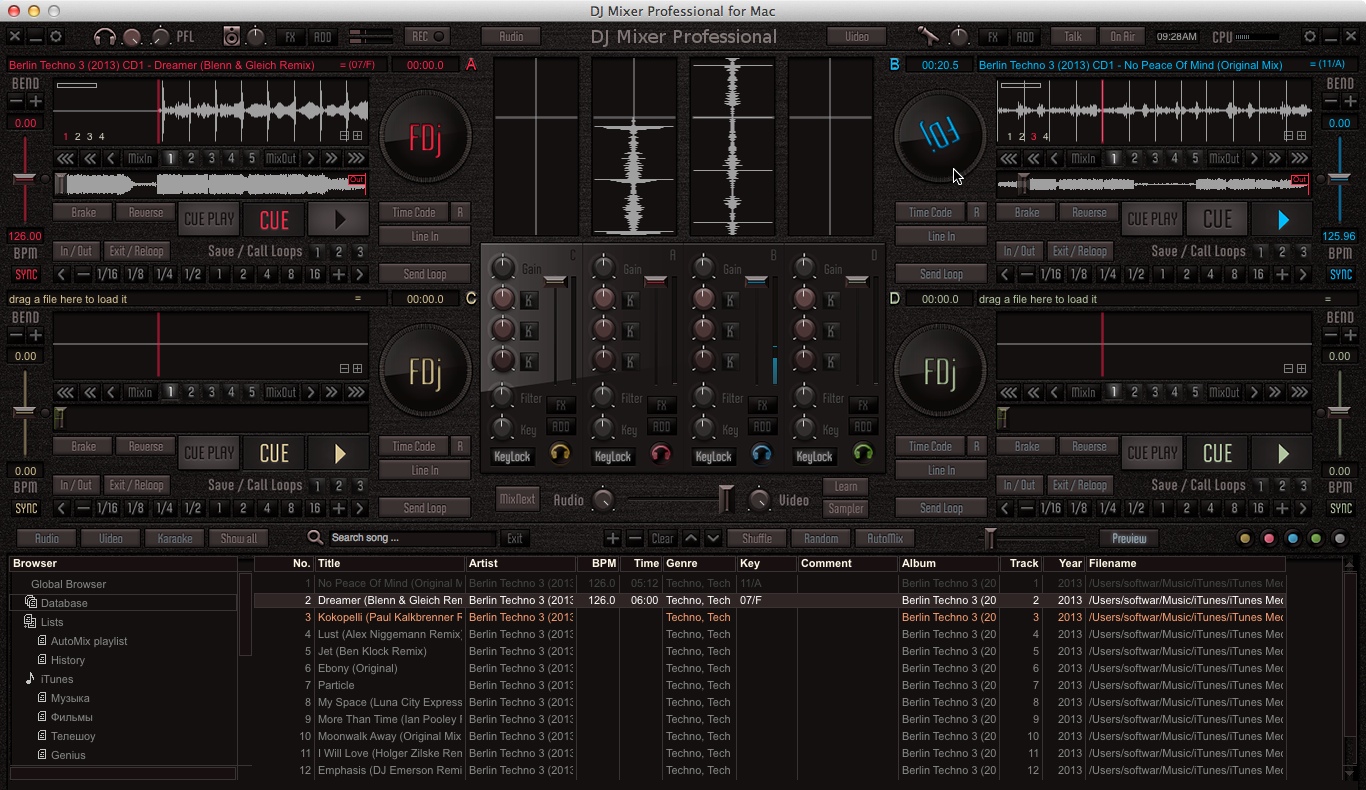Move the selected track up with the up arrow
This screenshot has width=1366, height=790.
coord(691,538)
